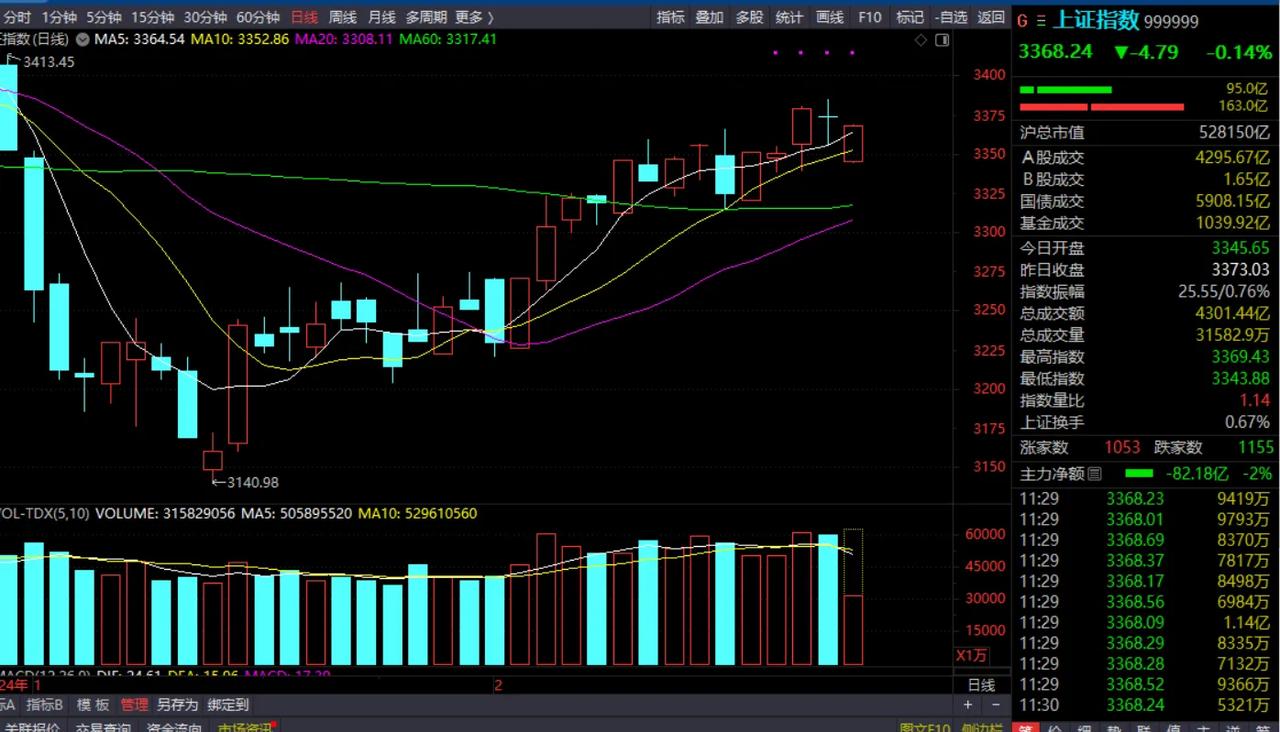Click the 最低指数 value 3343.88
Viewport: 1280px width, 732px height.
tap(1240, 379)
